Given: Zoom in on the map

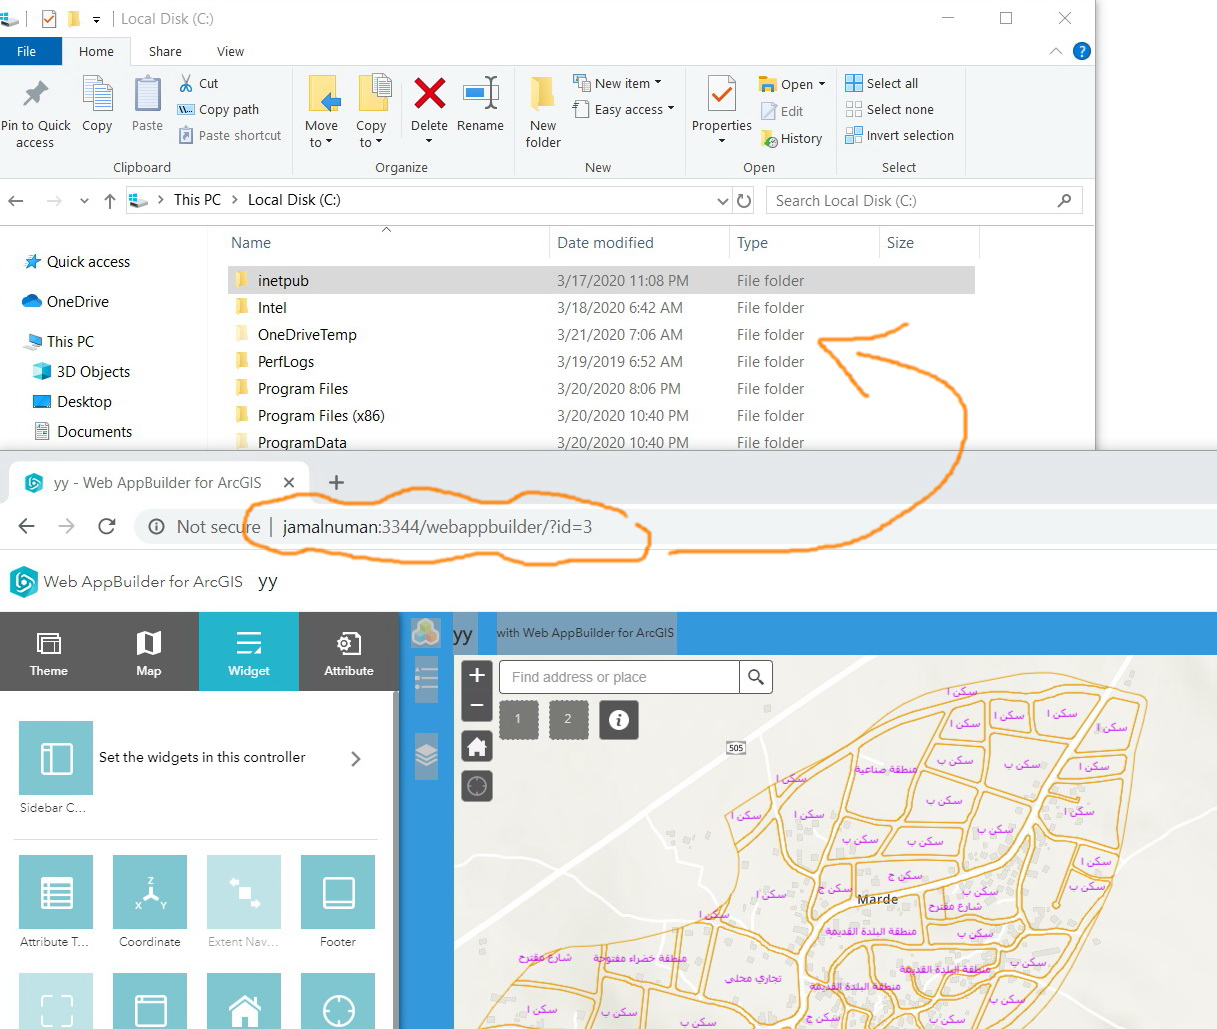Looking at the screenshot, I should pyautogui.click(x=477, y=675).
